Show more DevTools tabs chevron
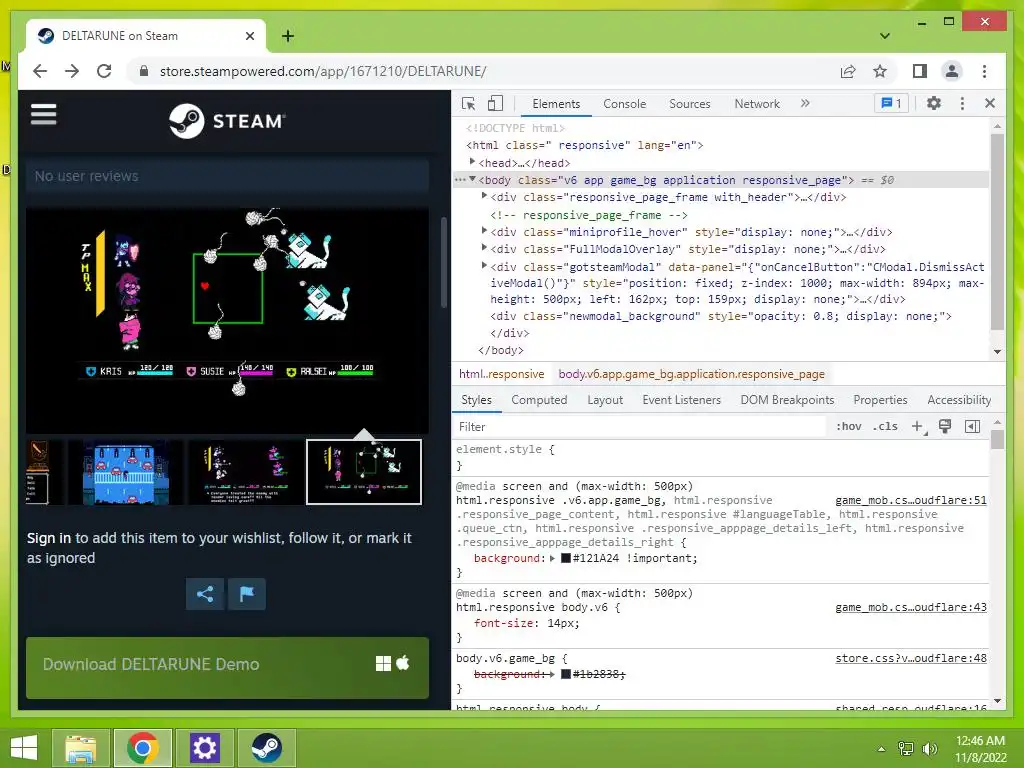 805,103
